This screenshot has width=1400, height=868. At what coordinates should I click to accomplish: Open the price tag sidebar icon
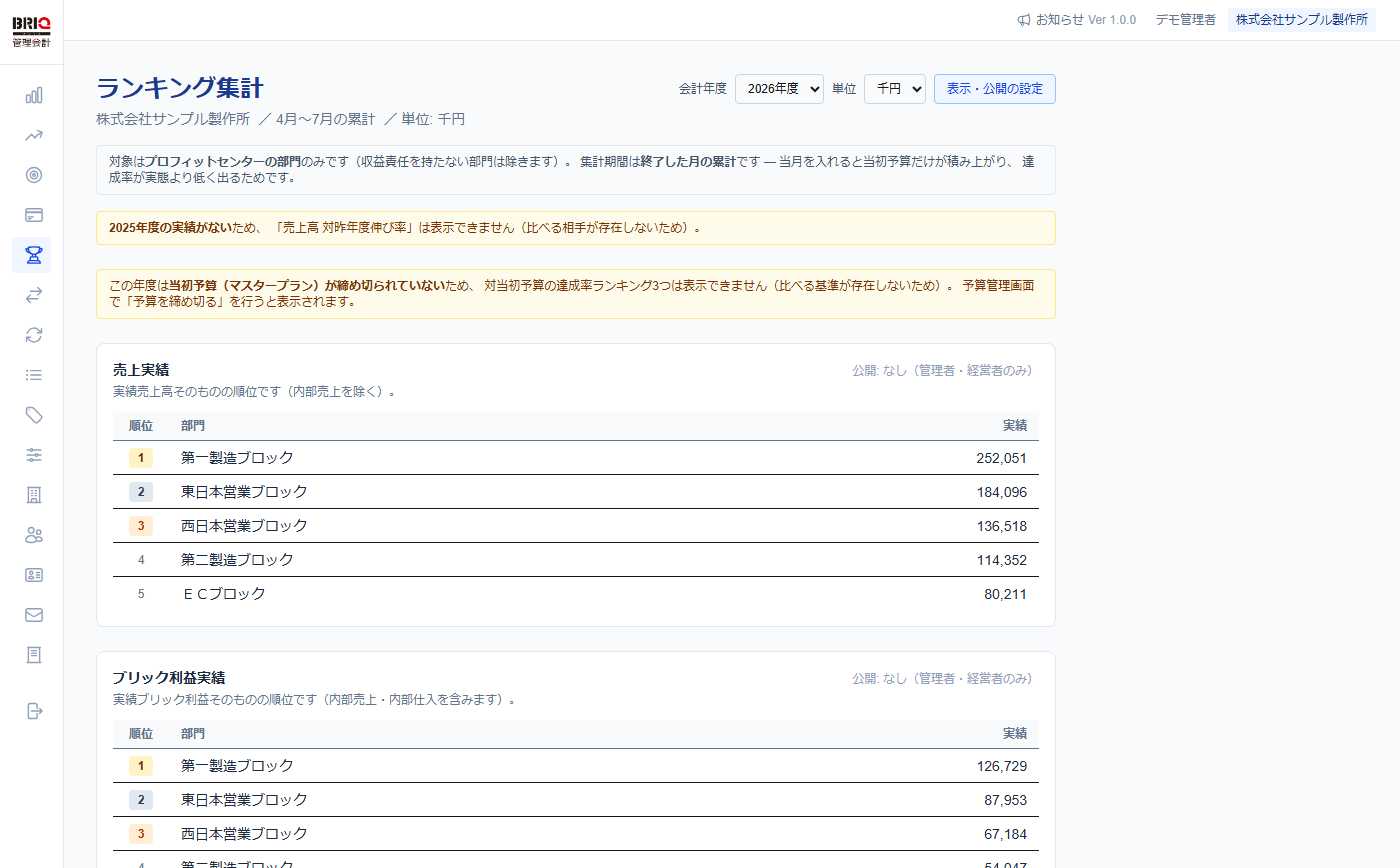coord(34,415)
